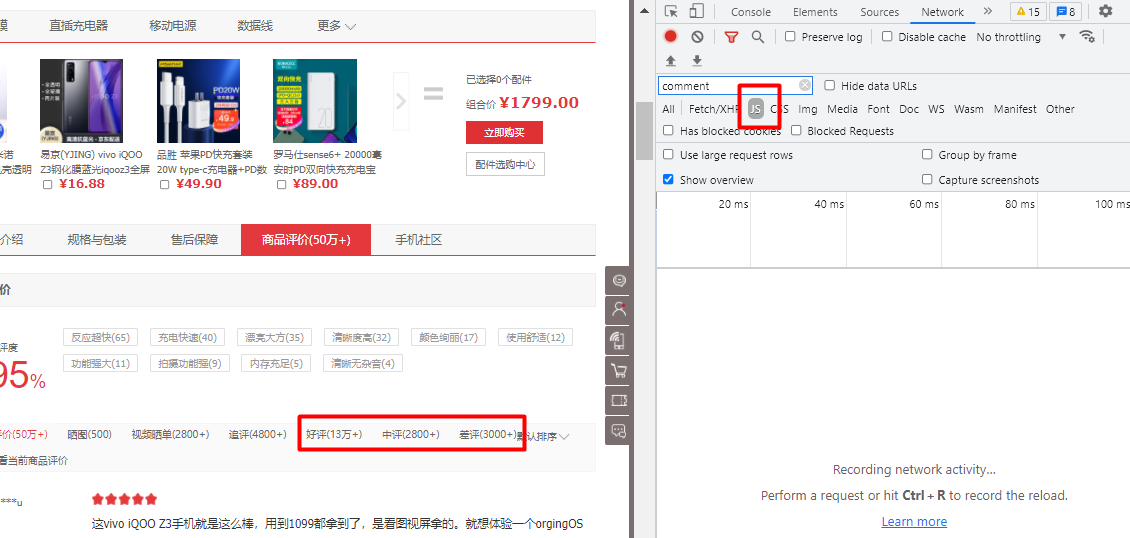This screenshot has height=538, width=1130.
Task: Open the user account sidebar icon
Action: click(x=619, y=310)
